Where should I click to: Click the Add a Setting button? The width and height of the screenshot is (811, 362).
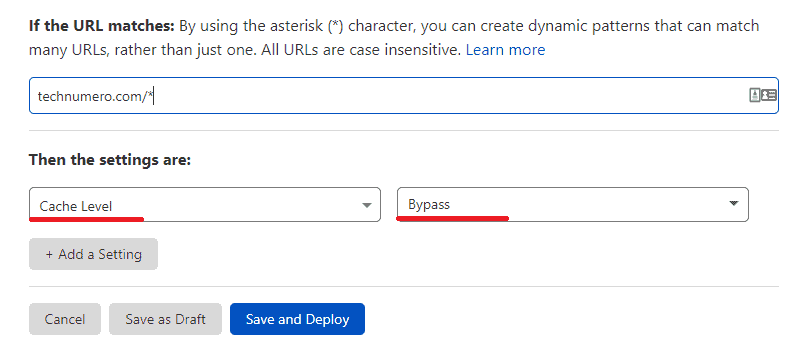point(93,254)
